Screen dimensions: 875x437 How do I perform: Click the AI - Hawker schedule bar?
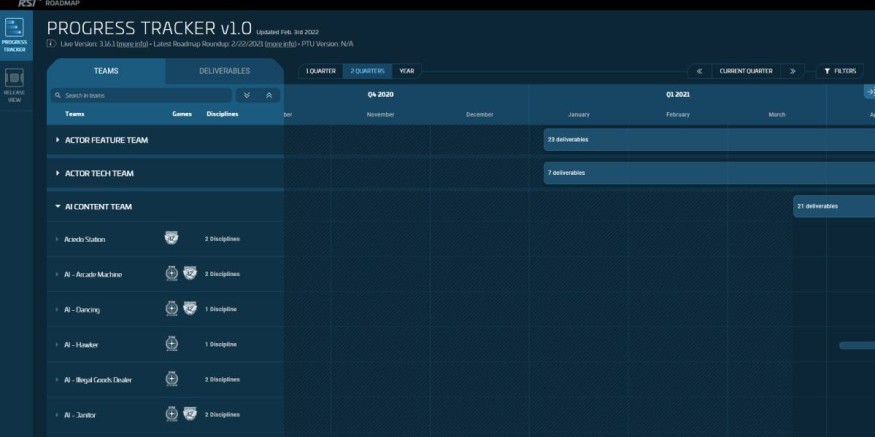click(x=857, y=345)
